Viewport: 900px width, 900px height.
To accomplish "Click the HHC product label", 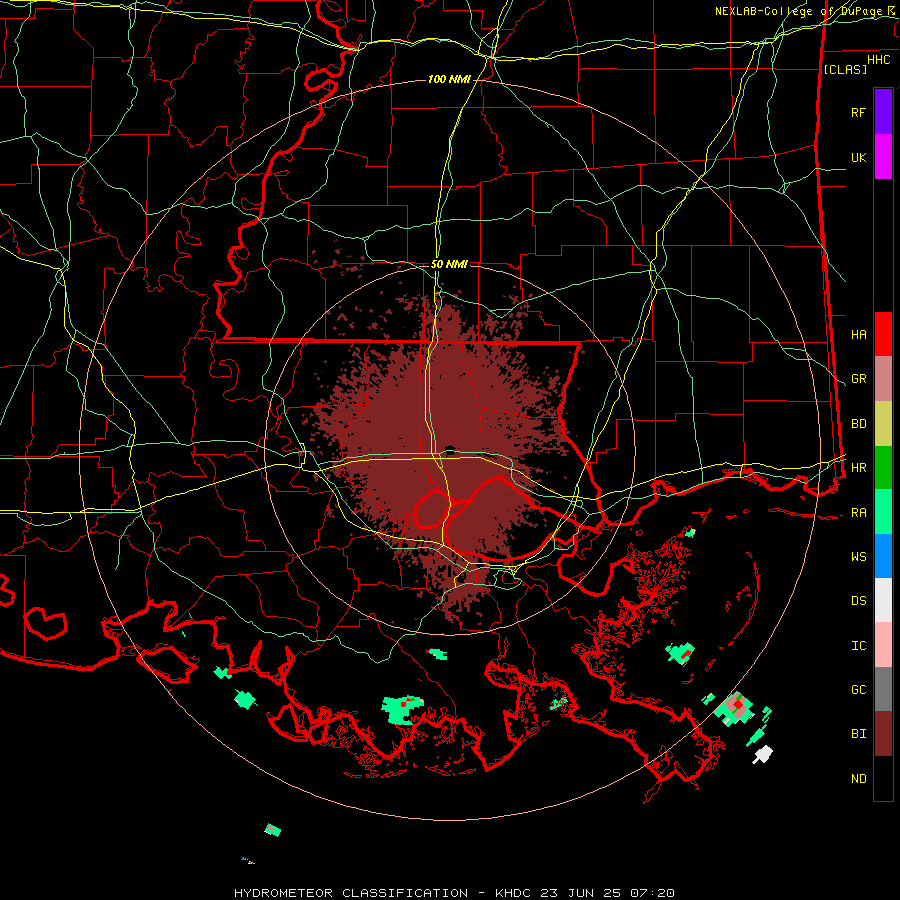I will pyautogui.click(x=878, y=60).
